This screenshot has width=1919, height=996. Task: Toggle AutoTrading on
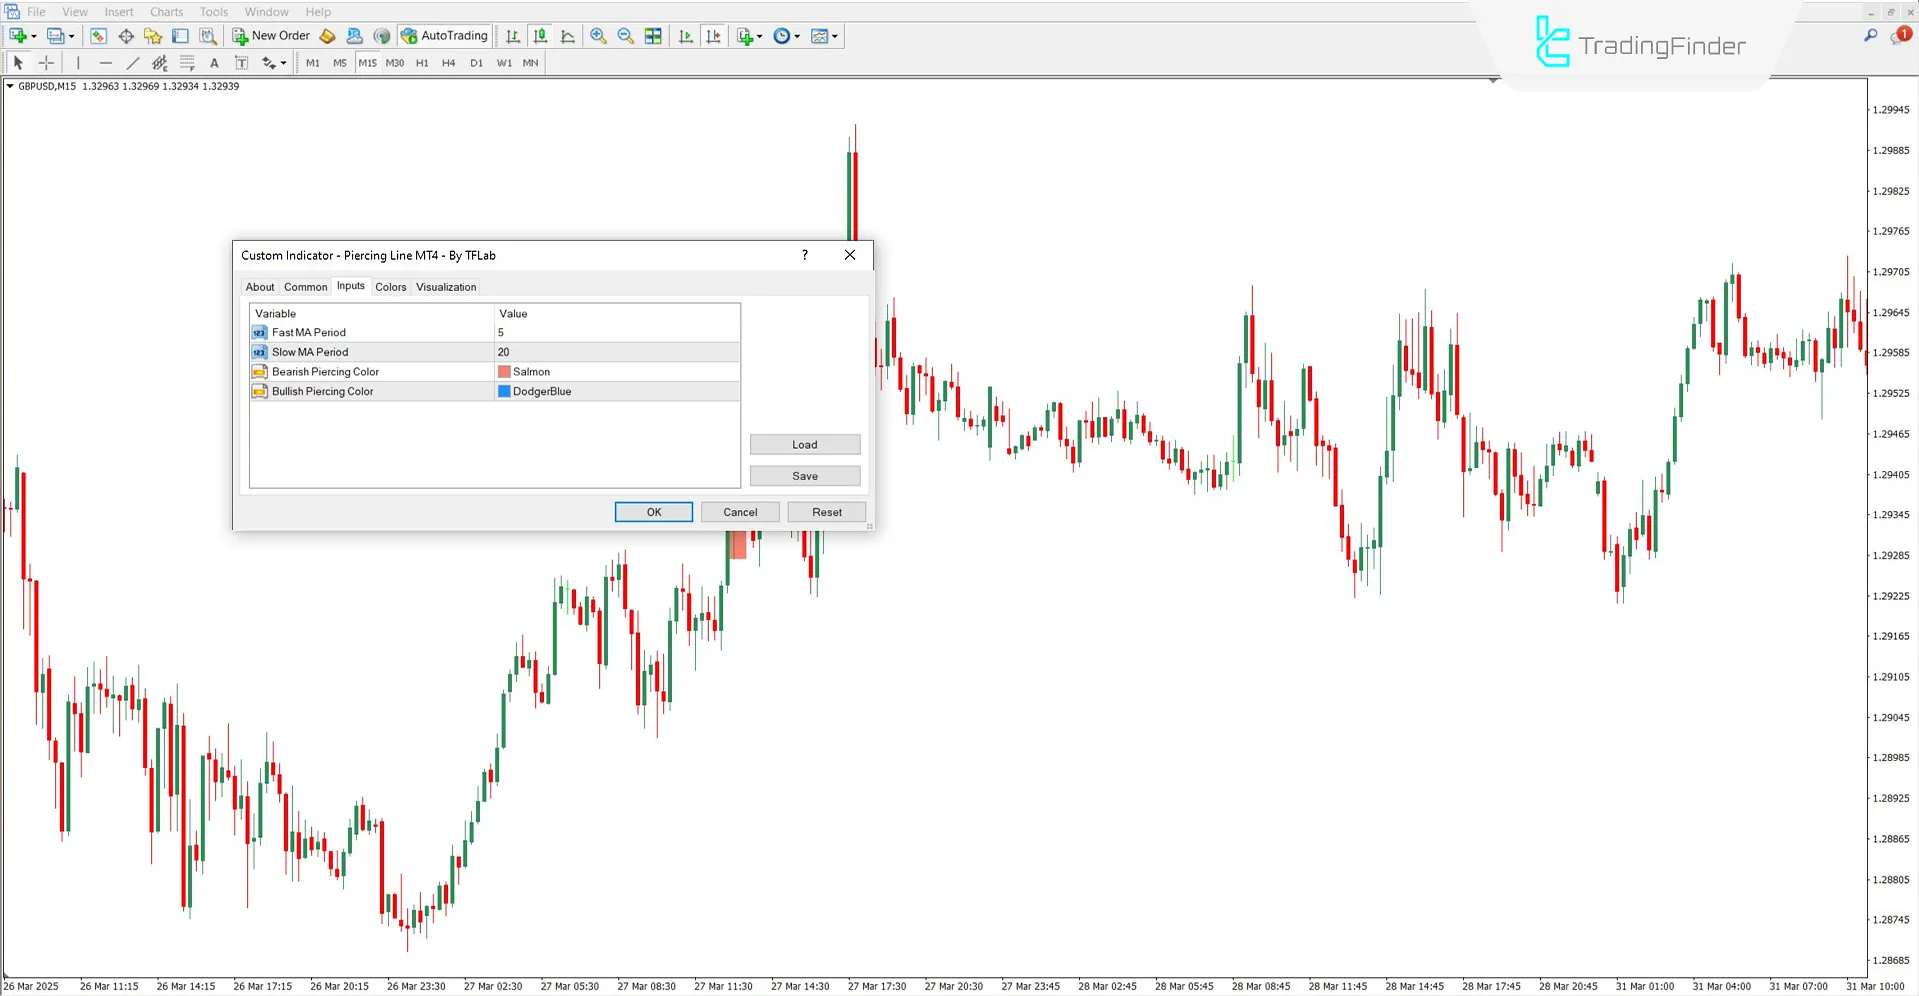(444, 35)
